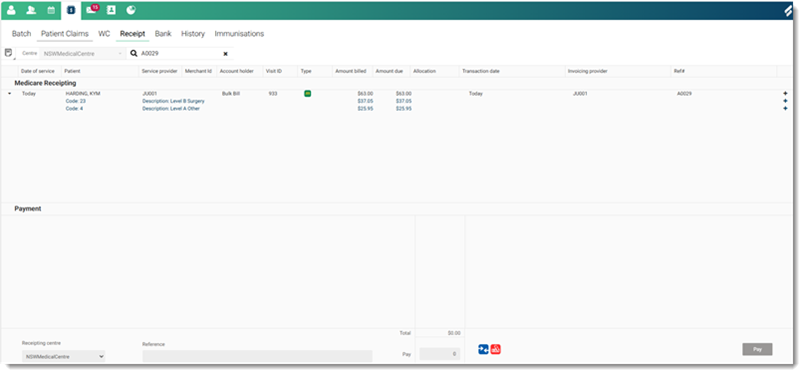The width and height of the screenshot is (800, 370).
Task: Click the blue transfer payment icon
Action: coord(483,349)
